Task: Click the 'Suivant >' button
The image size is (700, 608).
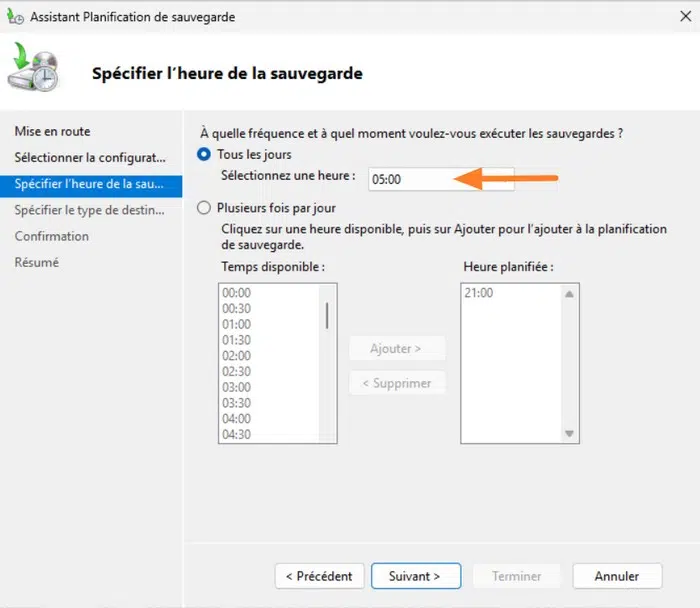Action: [416, 576]
